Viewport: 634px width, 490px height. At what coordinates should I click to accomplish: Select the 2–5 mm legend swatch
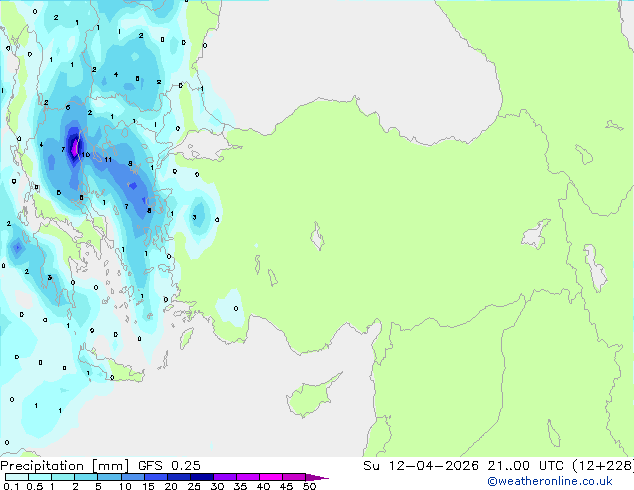pos(86,477)
